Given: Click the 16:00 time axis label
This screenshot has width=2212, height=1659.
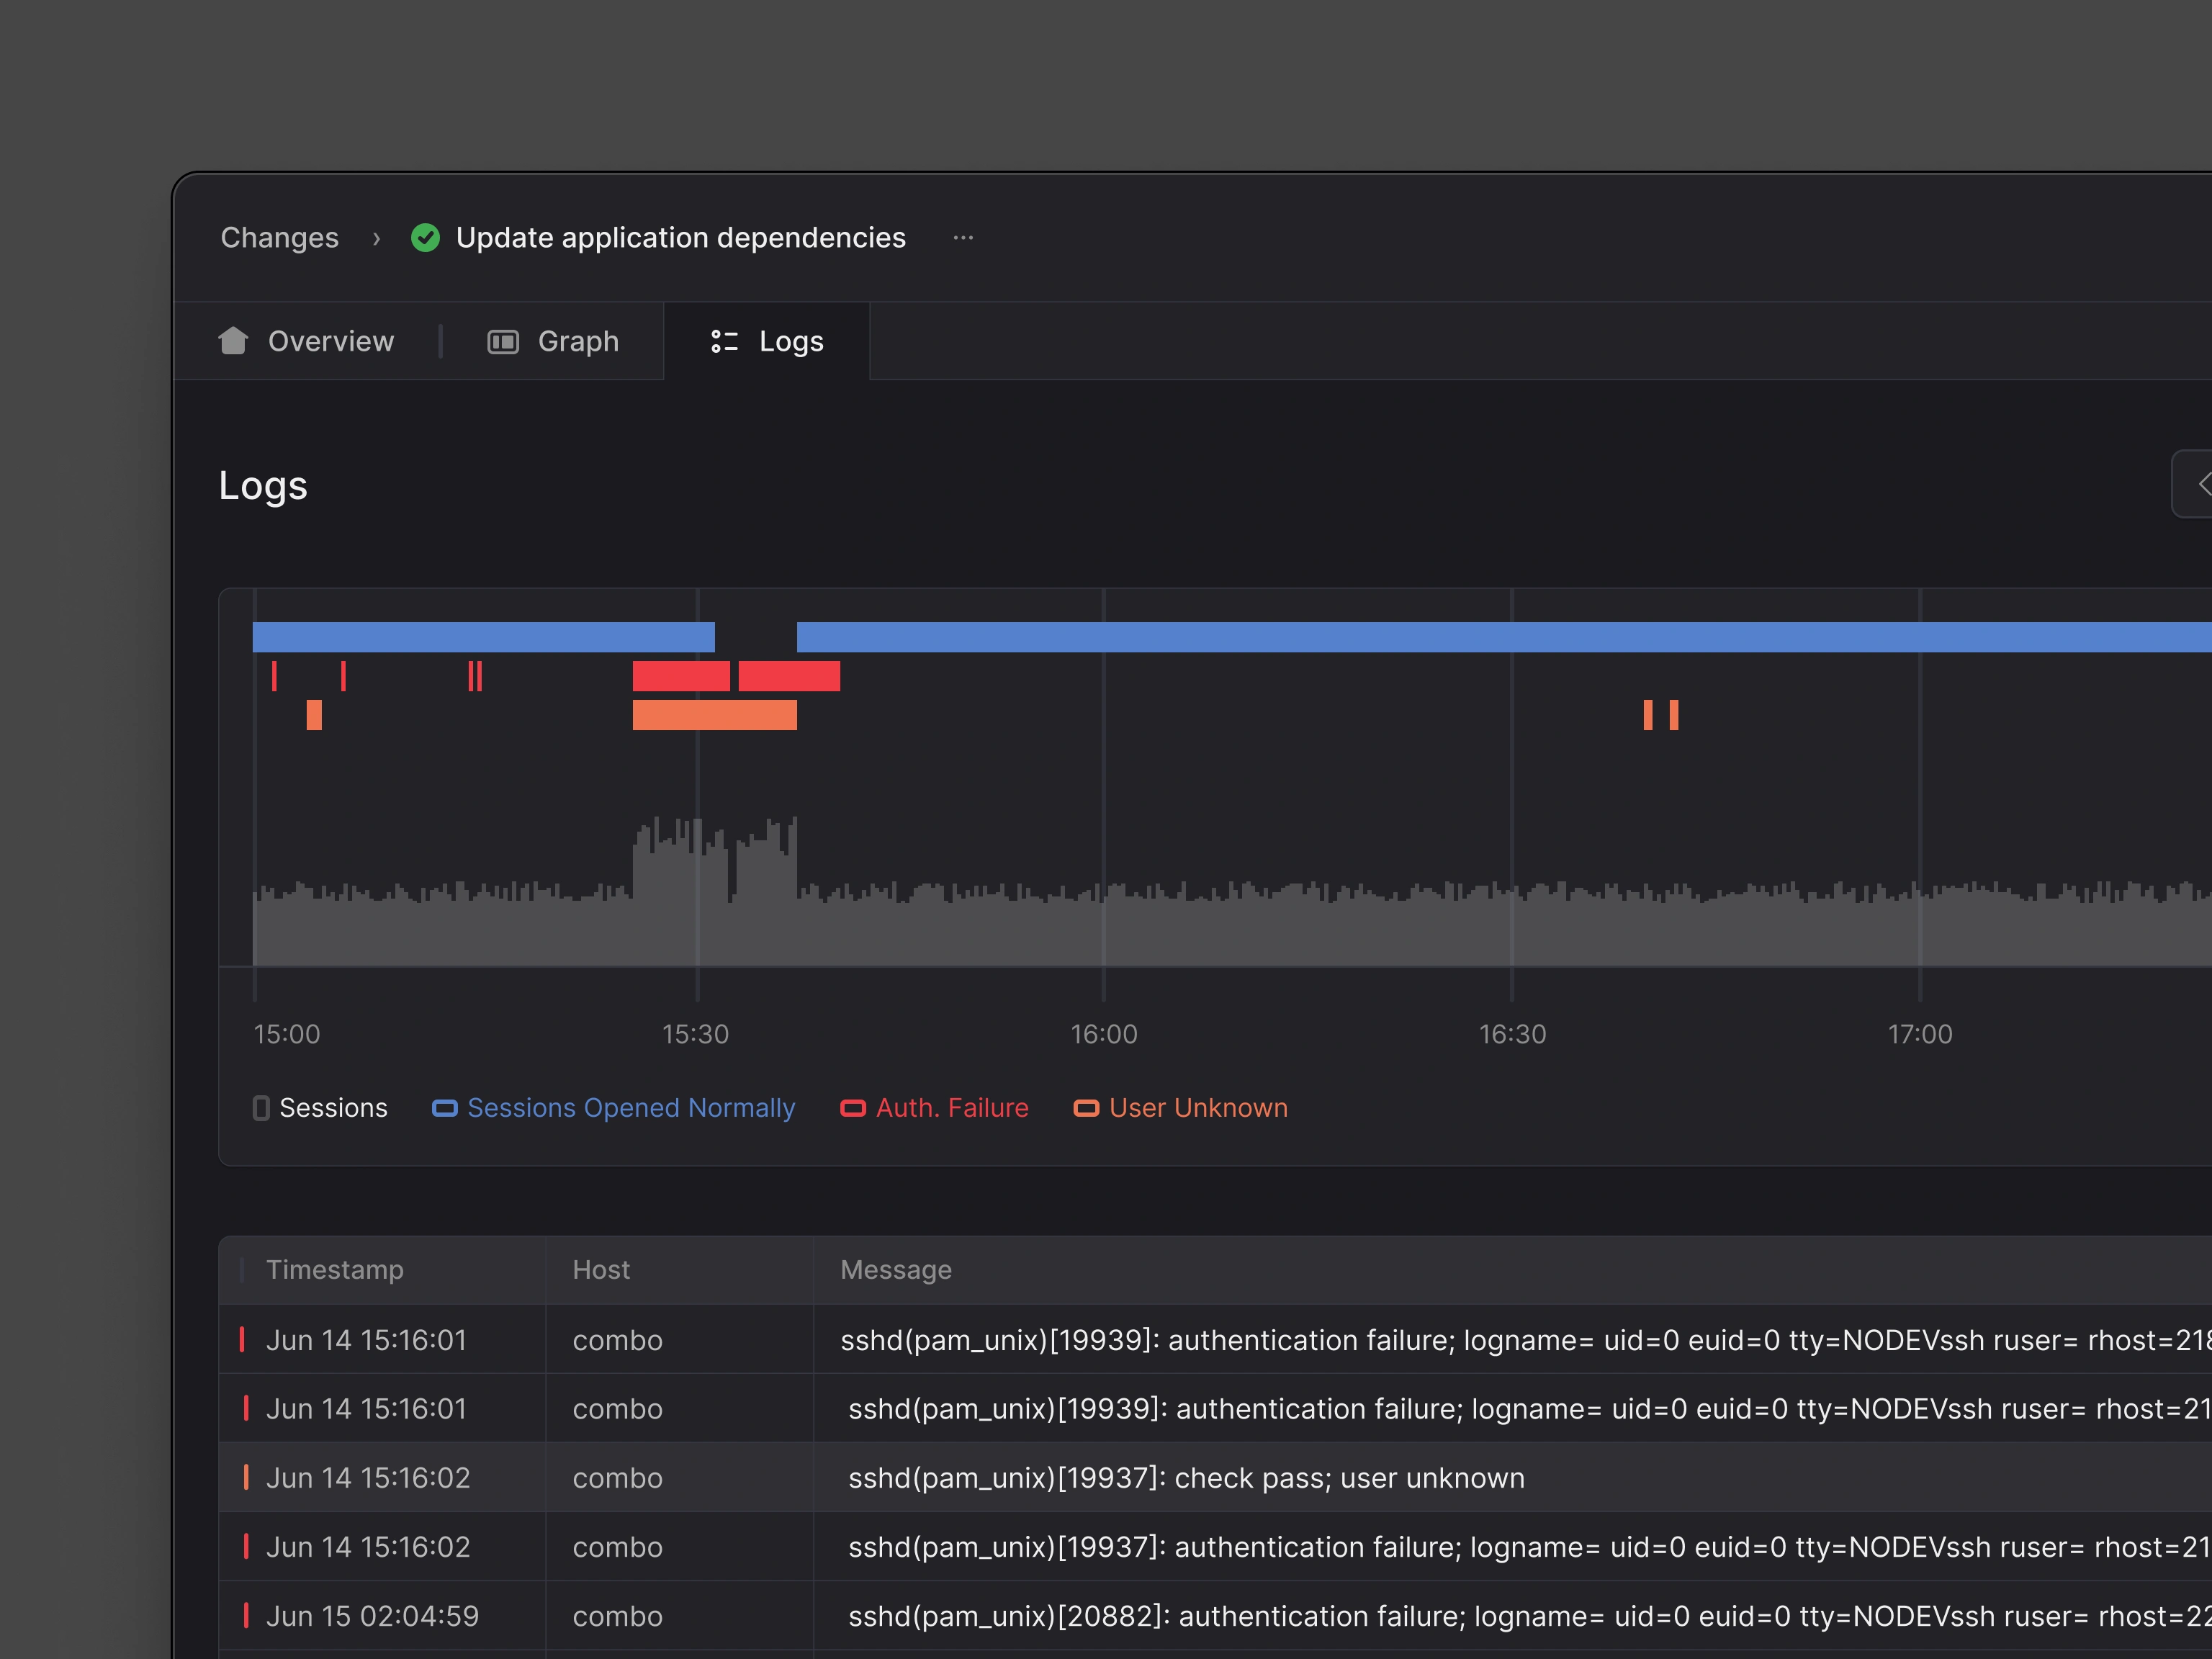Looking at the screenshot, I should coord(1104,1034).
